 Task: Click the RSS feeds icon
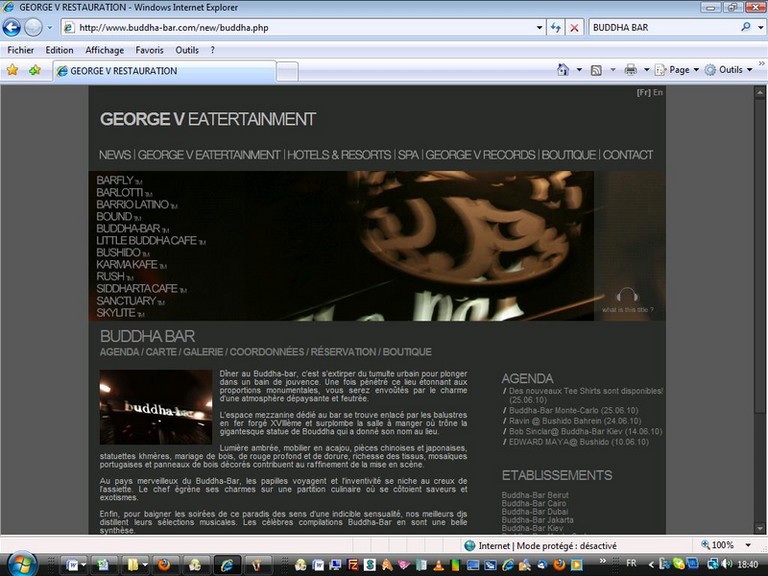click(x=596, y=70)
